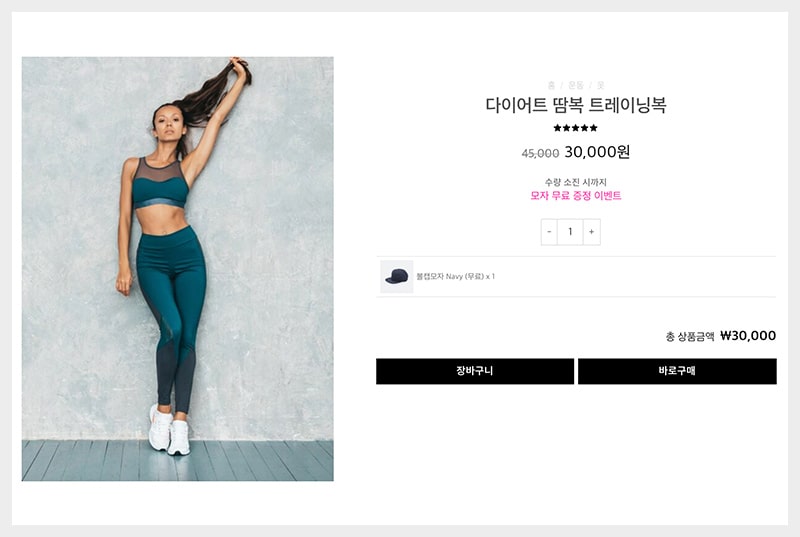Click the 수량 소진 시까지 notice text
This screenshot has height=537, width=800.
(576, 182)
